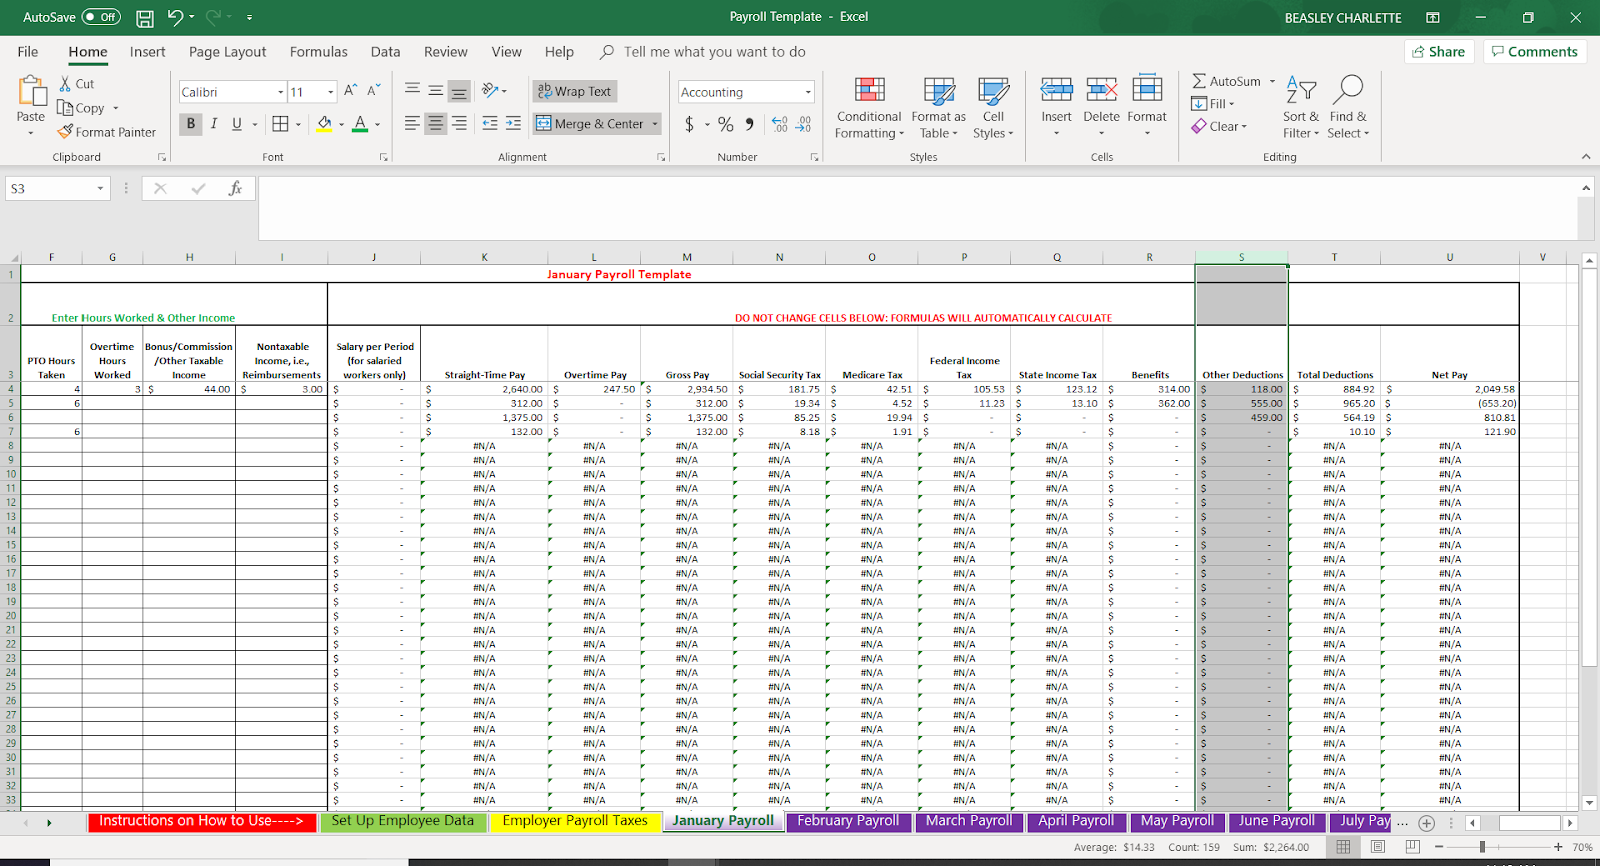Image resolution: width=1600 pixels, height=866 pixels.
Task: Decrease the cell indent
Action: pos(490,124)
